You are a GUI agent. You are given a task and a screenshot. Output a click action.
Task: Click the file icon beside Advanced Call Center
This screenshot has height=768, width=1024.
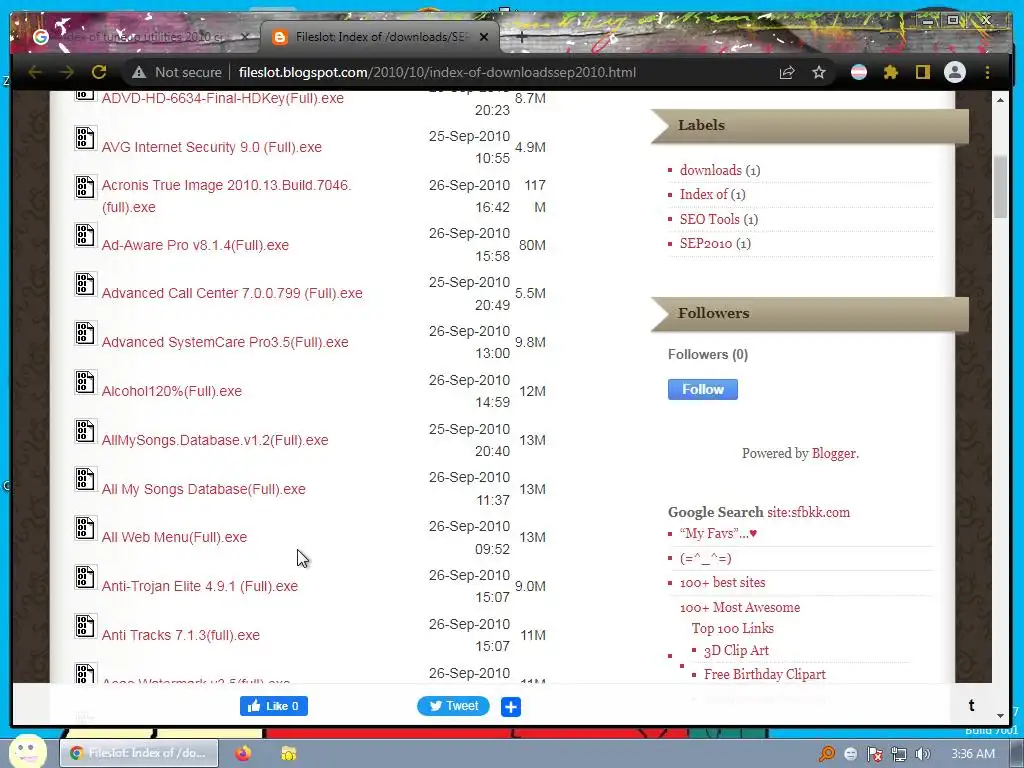coord(85,284)
